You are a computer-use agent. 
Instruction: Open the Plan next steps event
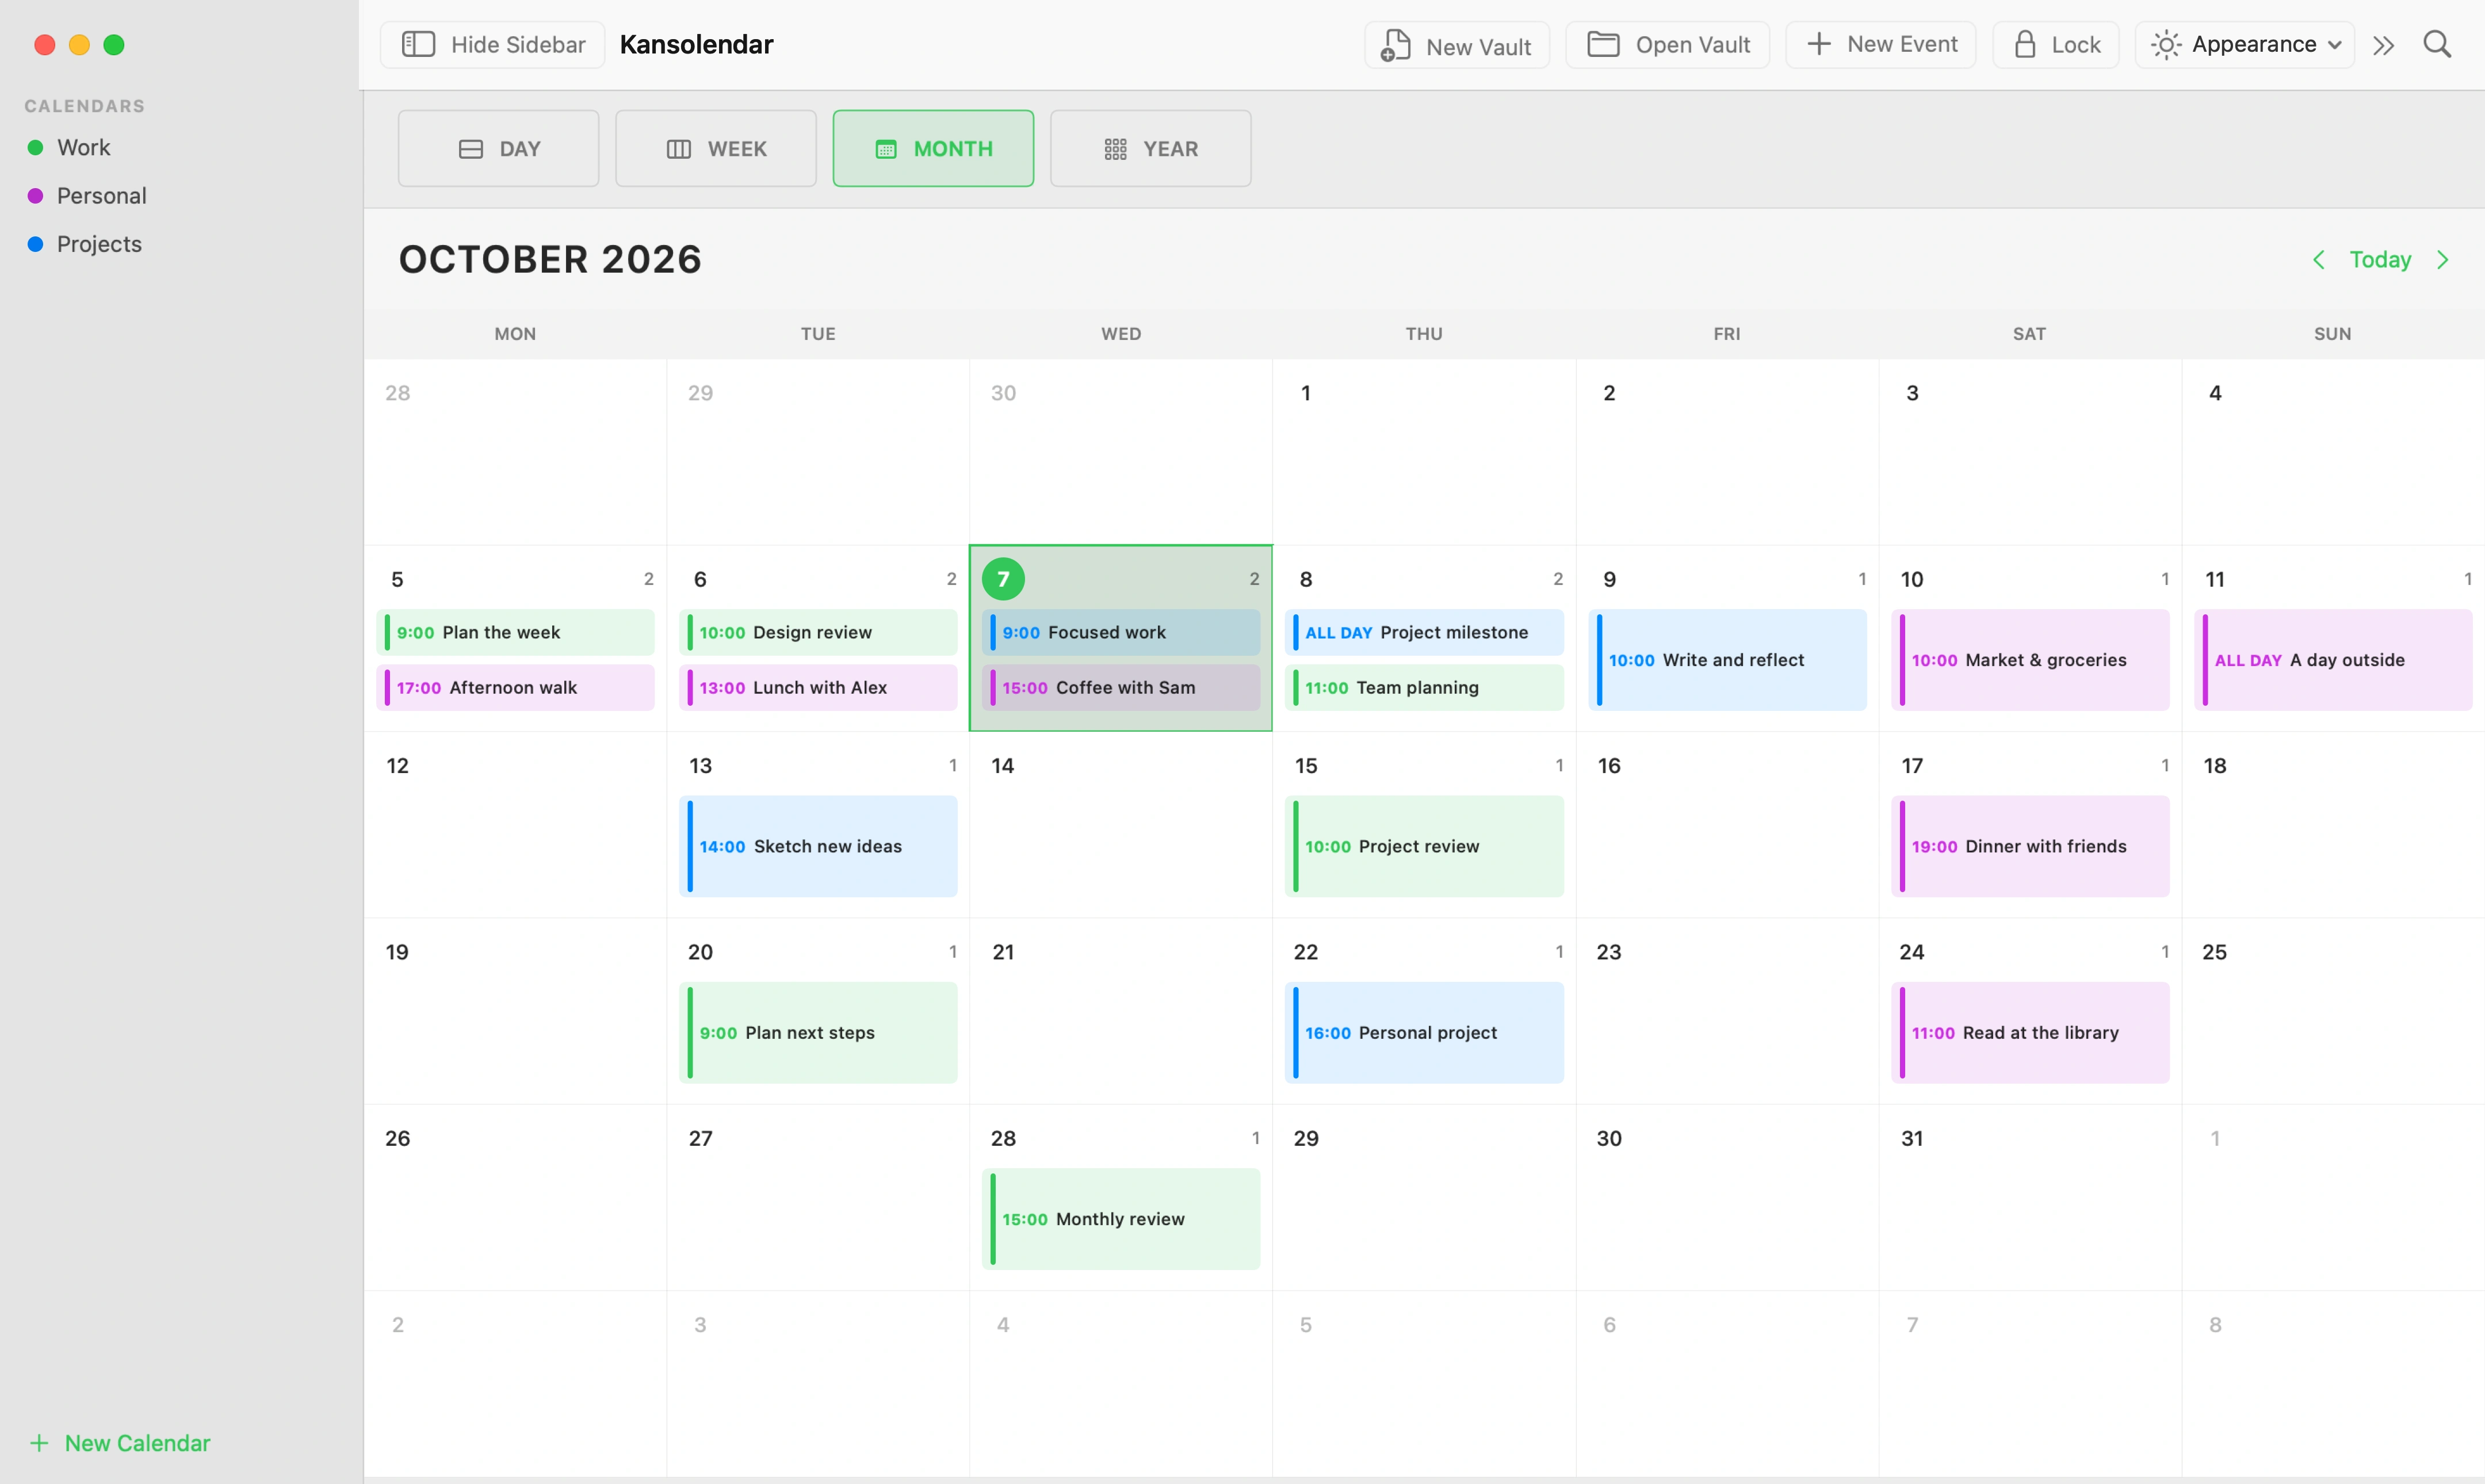tap(818, 1033)
